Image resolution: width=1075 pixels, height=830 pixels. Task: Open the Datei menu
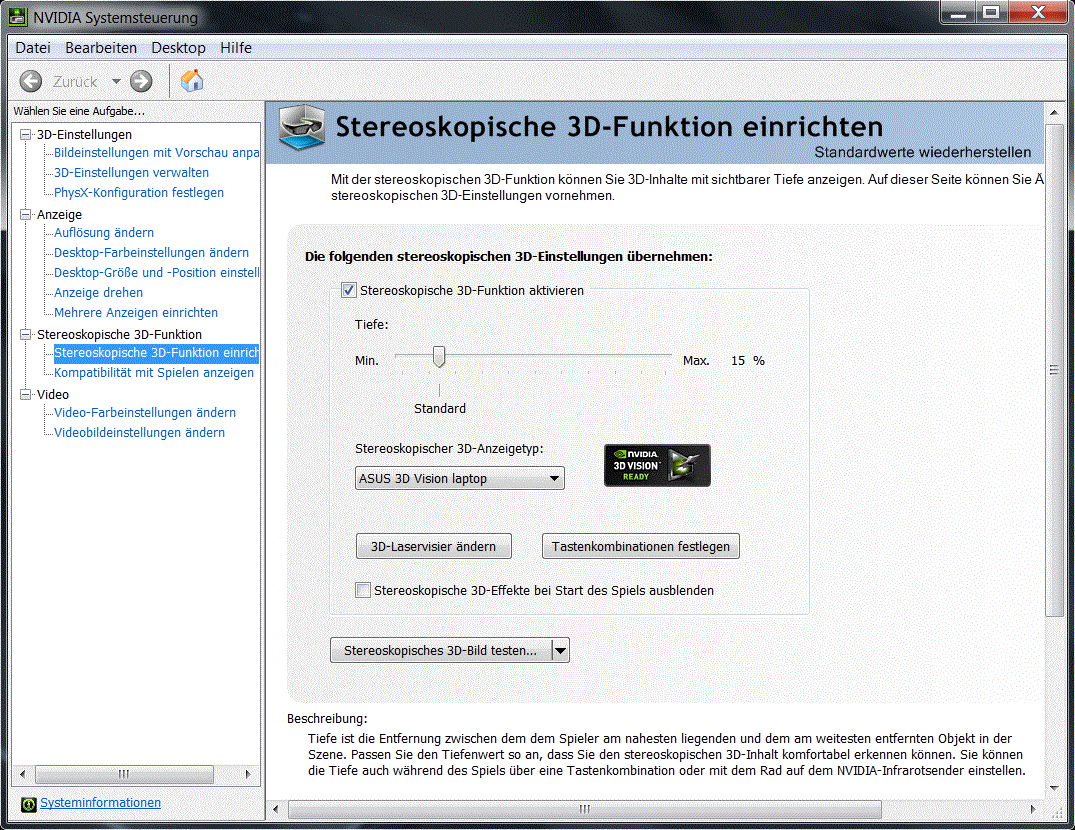click(33, 48)
